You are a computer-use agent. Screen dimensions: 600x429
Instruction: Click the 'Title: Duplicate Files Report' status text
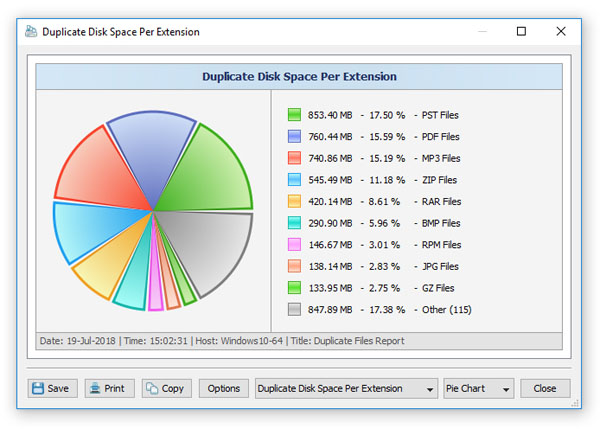(347, 341)
